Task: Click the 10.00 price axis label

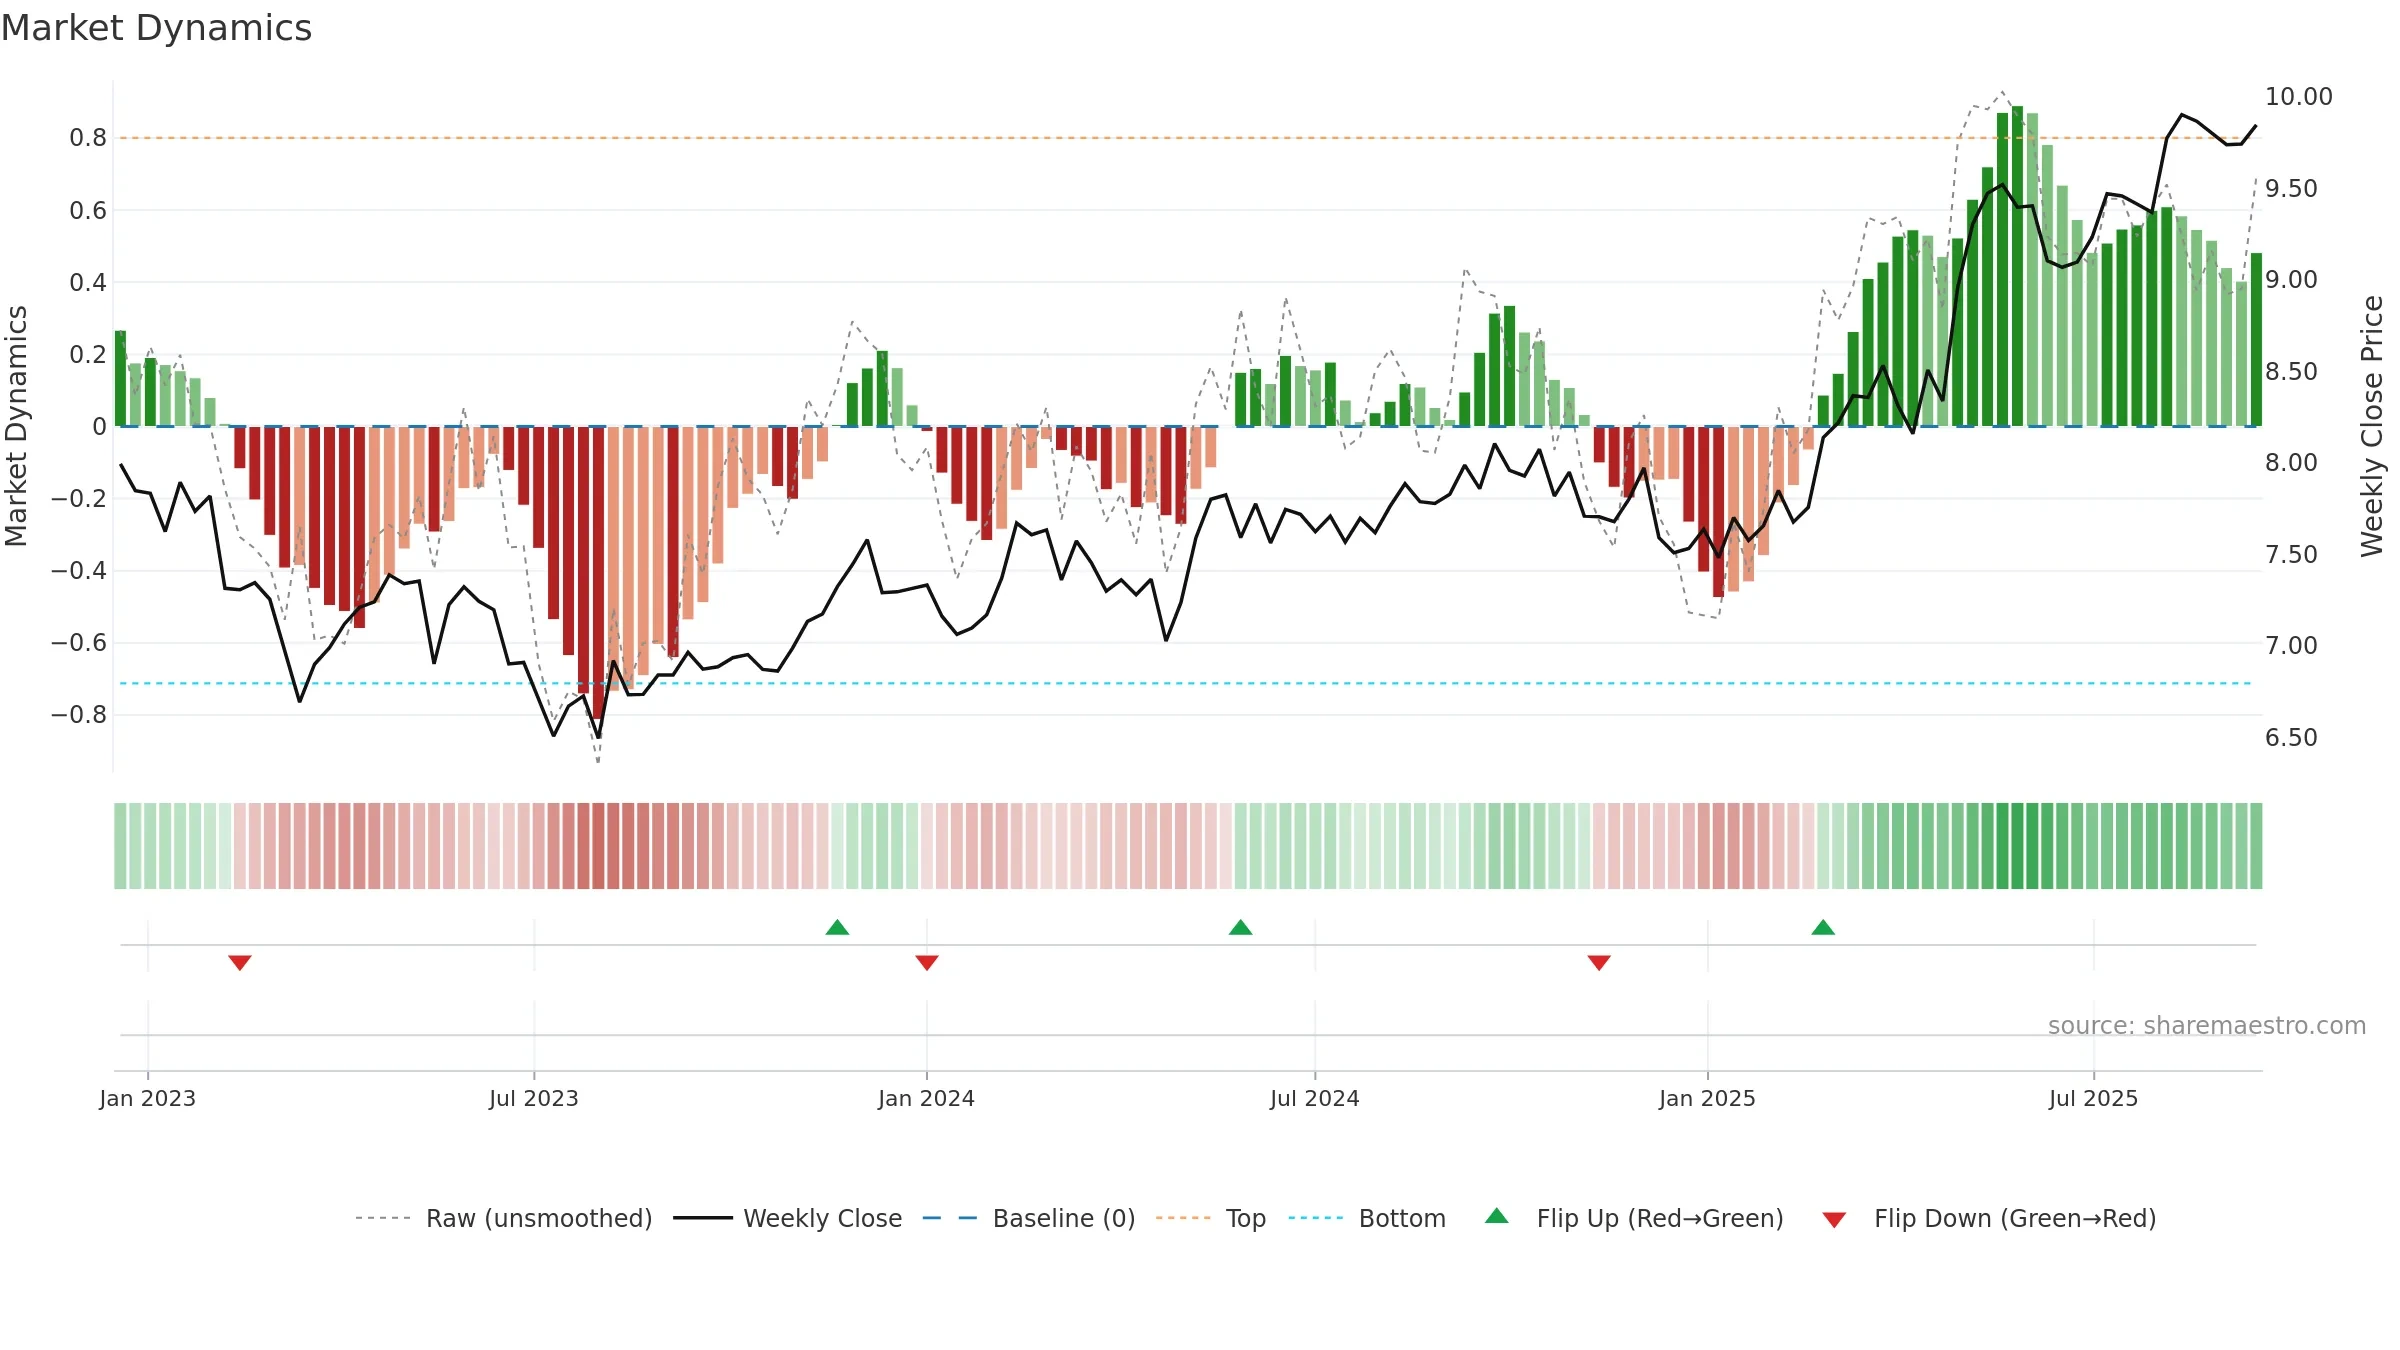Action: tap(2298, 97)
